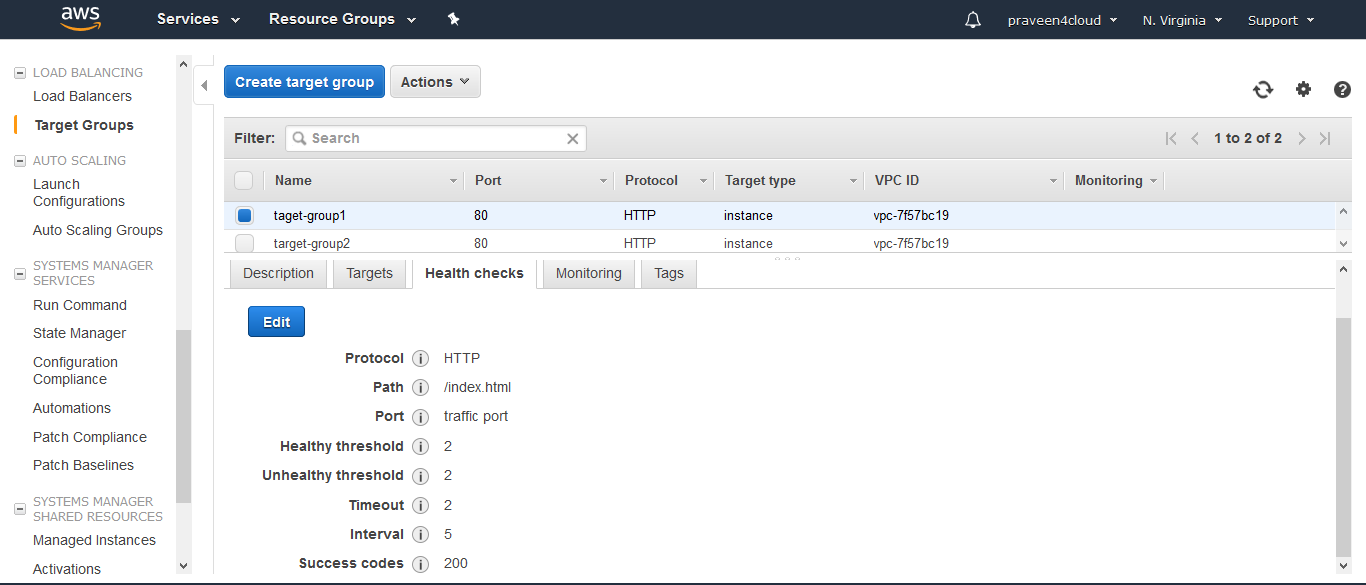1366x585 pixels.
Task: Click the AWS logo
Action: [80, 18]
